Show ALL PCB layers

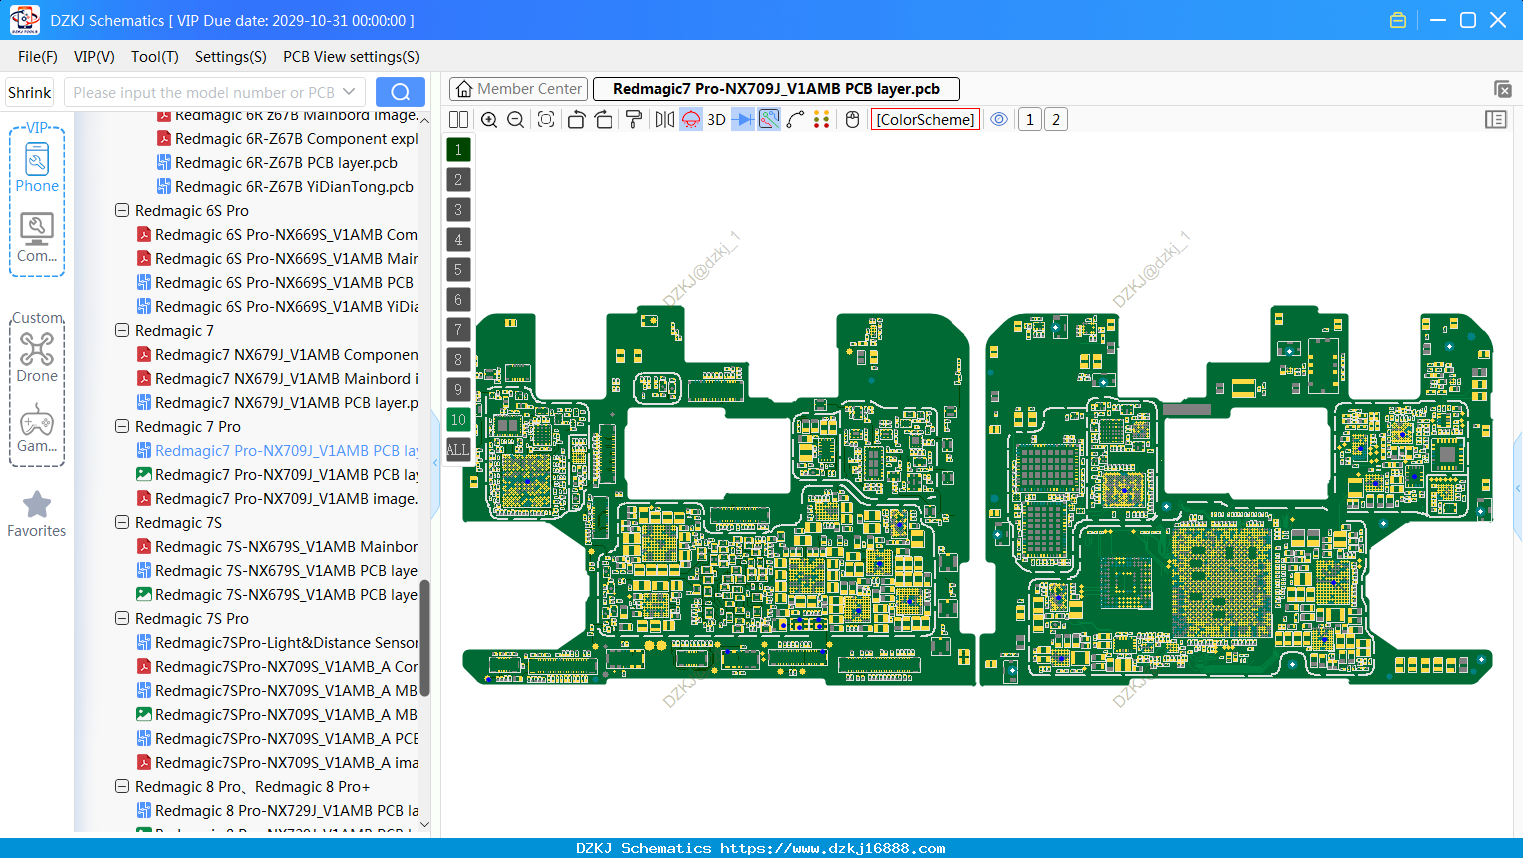click(x=458, y=450)
